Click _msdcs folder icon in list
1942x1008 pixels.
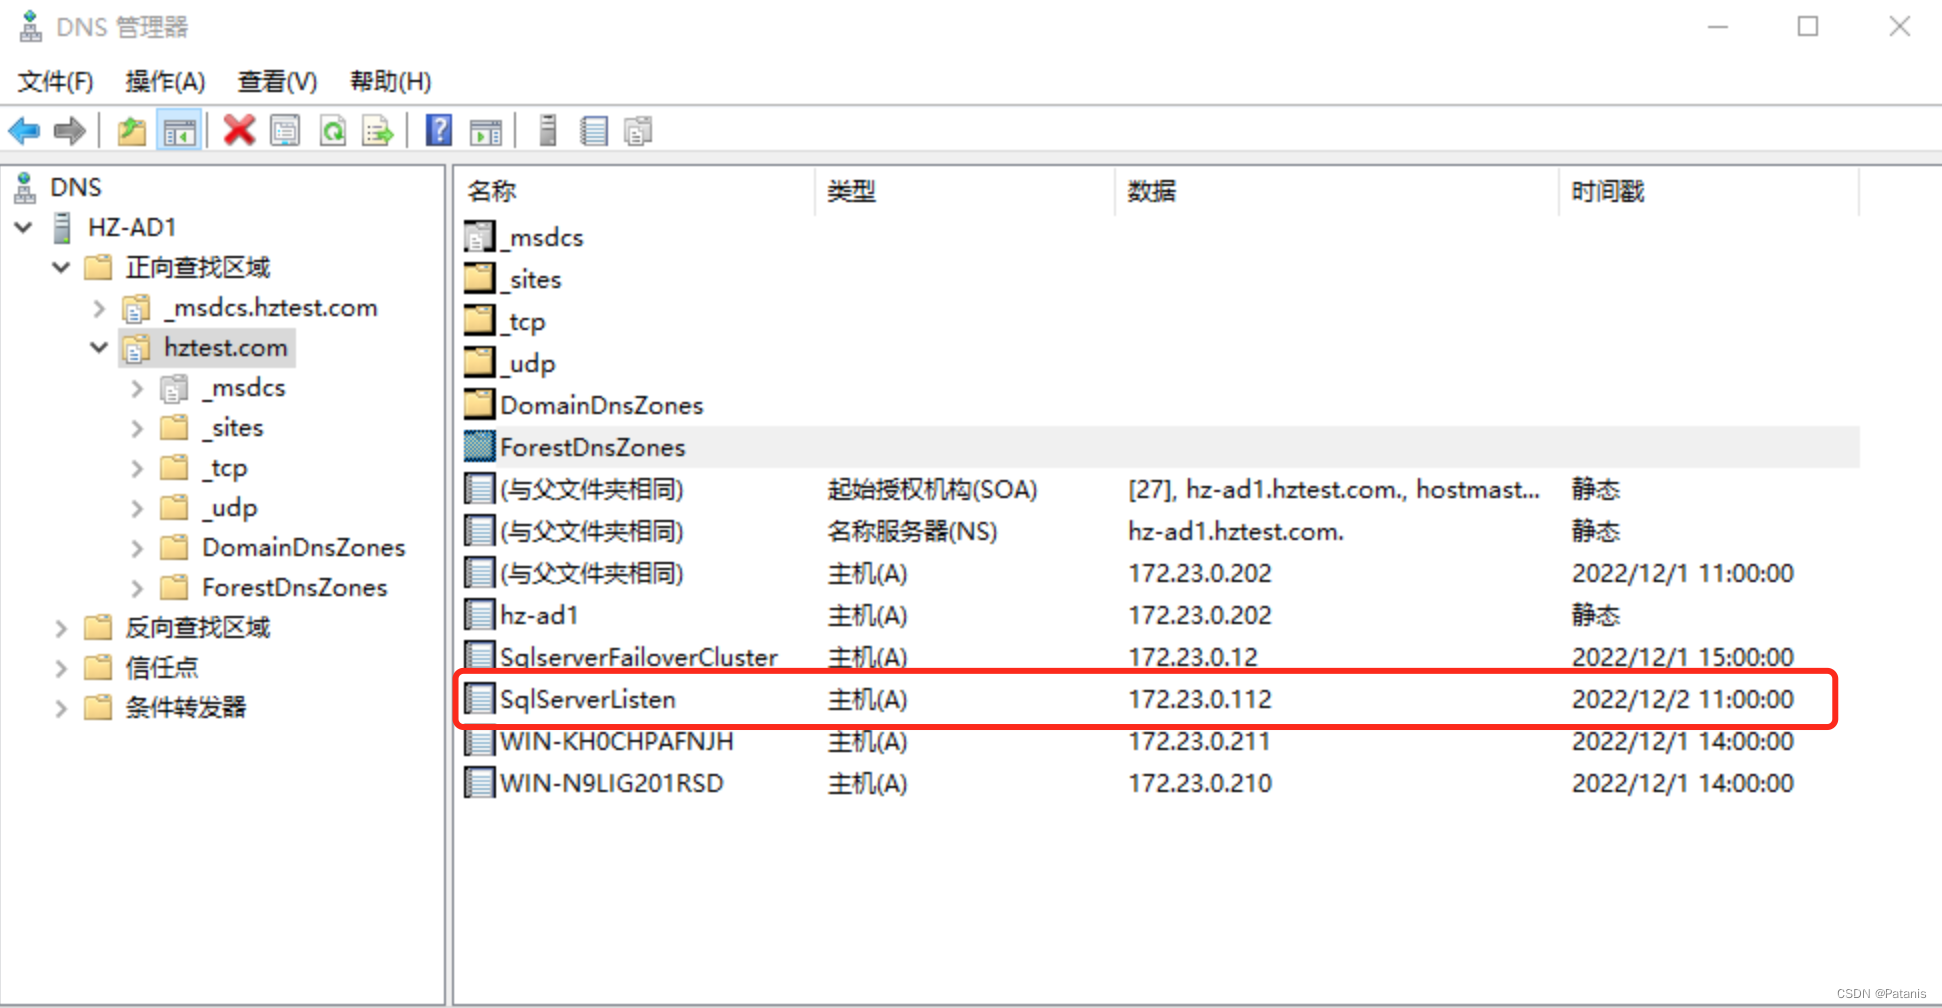480,237
